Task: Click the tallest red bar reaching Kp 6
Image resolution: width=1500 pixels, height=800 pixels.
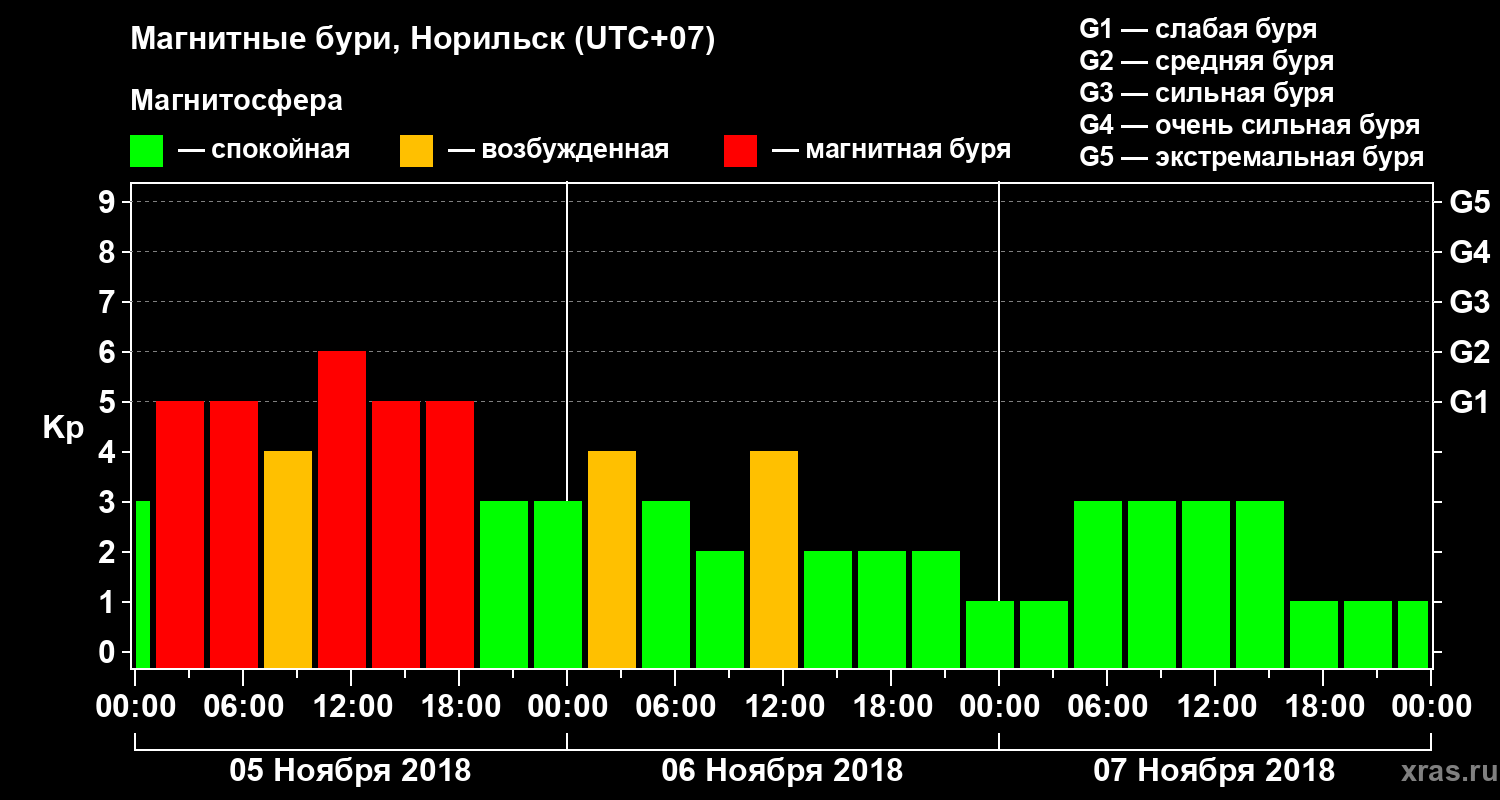Action: 342,509
